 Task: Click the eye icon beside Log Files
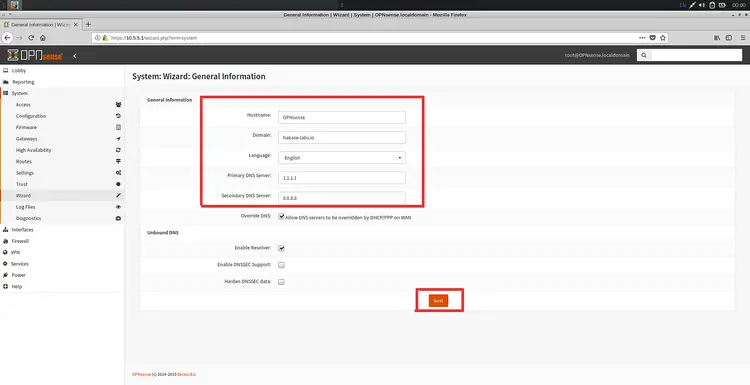click(118, 207)
